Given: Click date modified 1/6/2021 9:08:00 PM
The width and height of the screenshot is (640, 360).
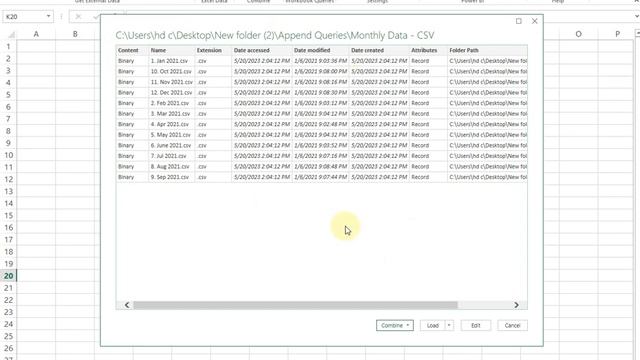Looking at the screenshot, I should click(320, 71).
